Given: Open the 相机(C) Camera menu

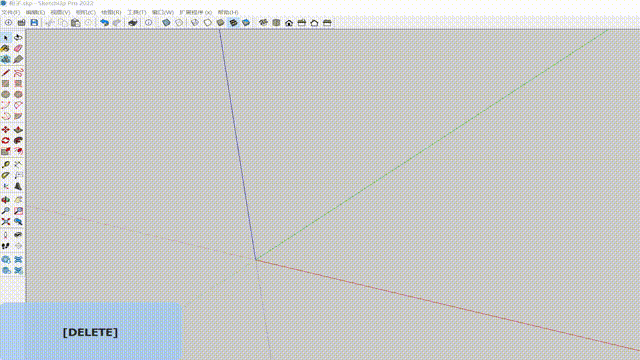Looking at the screenshot, I should [85, 12].
